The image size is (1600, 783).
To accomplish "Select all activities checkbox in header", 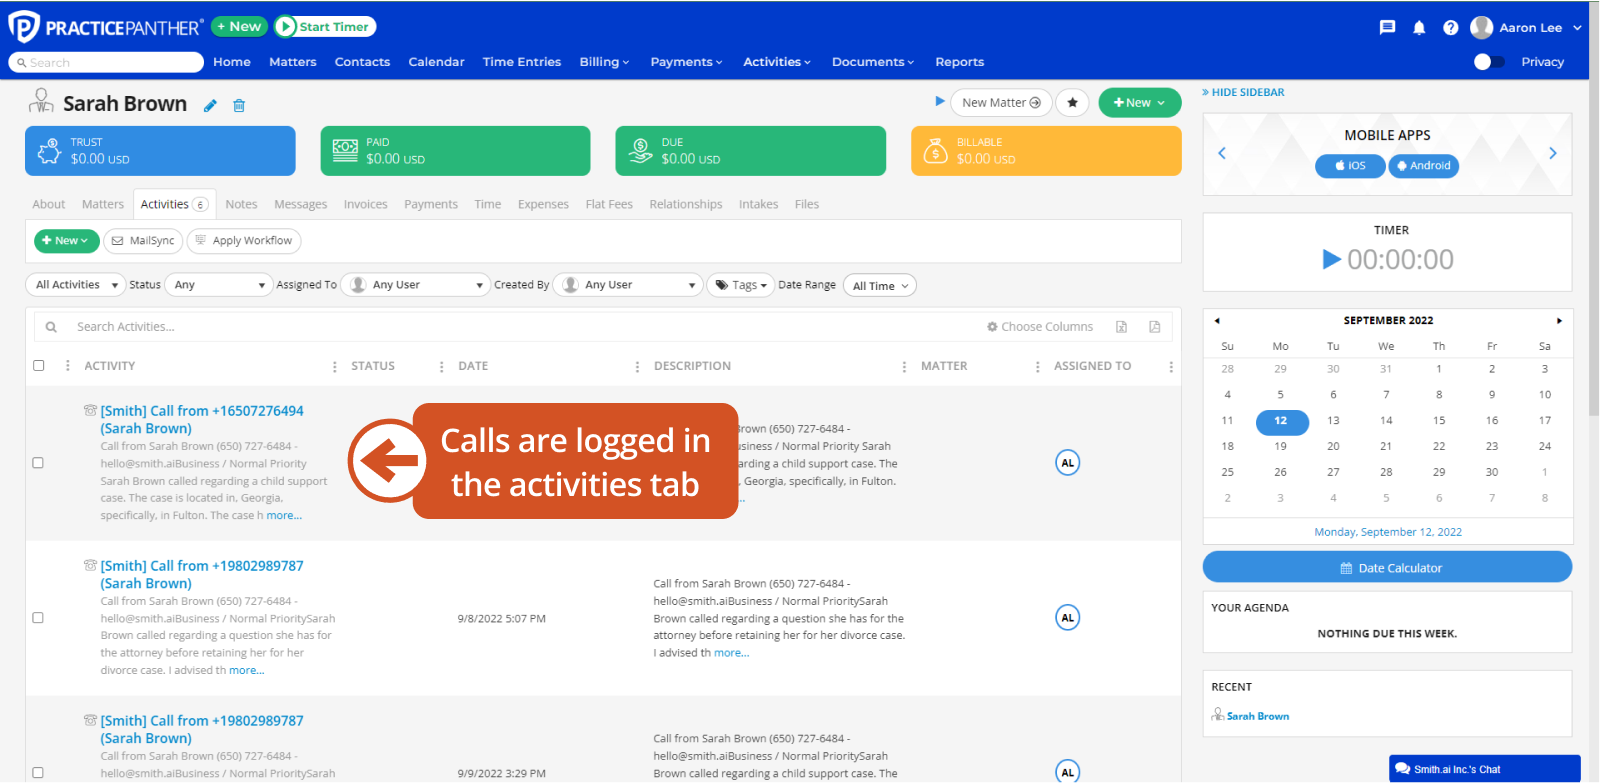I will pos(39,366).
